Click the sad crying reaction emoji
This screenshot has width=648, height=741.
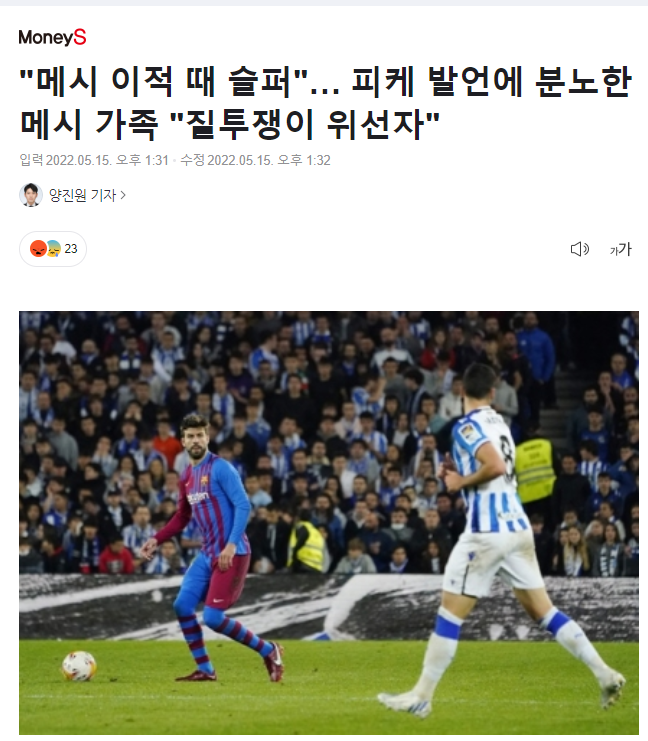click(54, 249)
